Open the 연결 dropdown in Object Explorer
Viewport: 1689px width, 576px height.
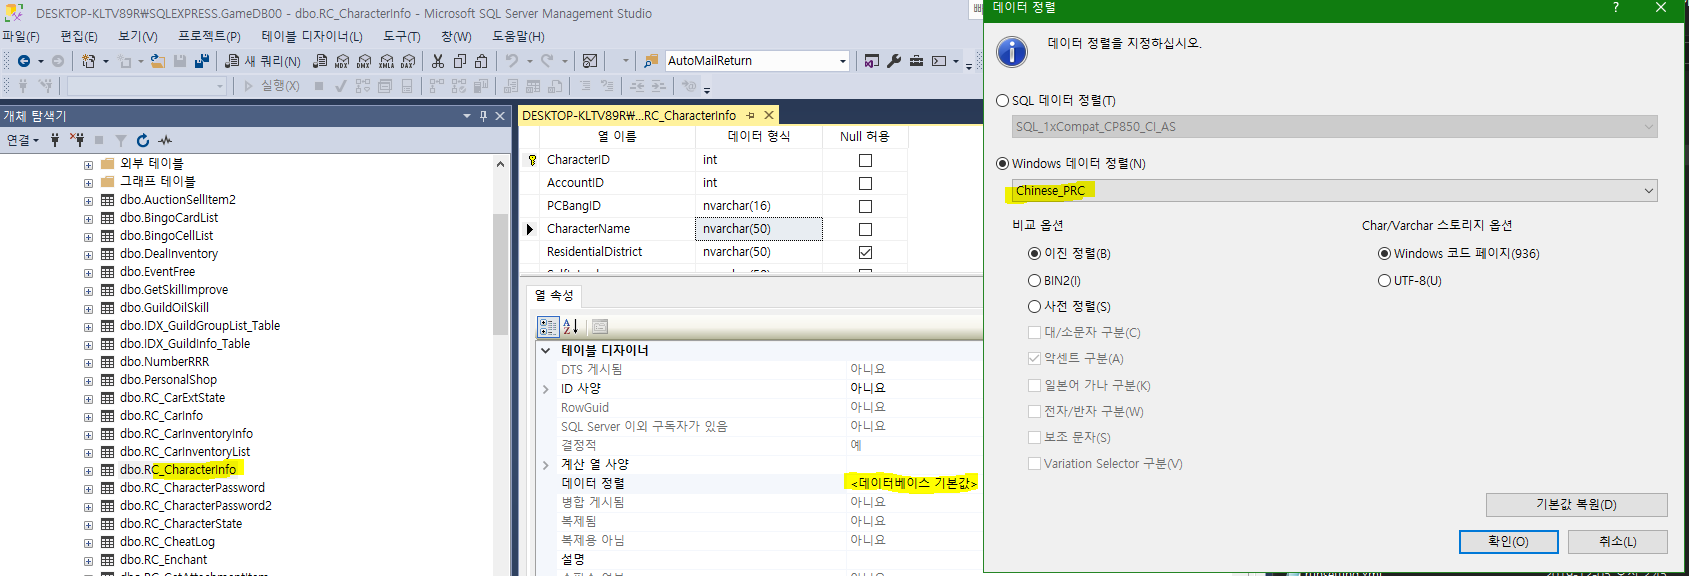click(x=22, y=140)
